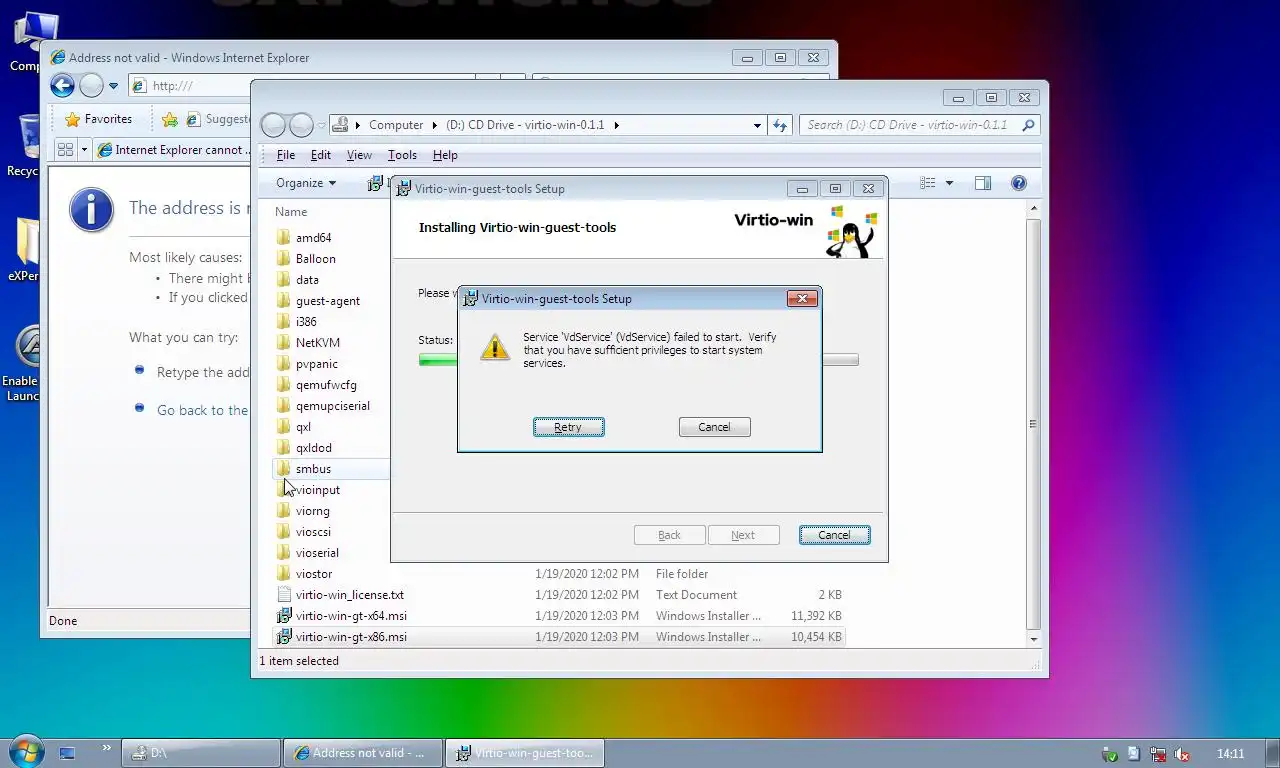Image resolution: width=1280 pixels, height=768 pixels.
Task: Click Computer in the address breadcrumb
Action: (x=396, y=125)
